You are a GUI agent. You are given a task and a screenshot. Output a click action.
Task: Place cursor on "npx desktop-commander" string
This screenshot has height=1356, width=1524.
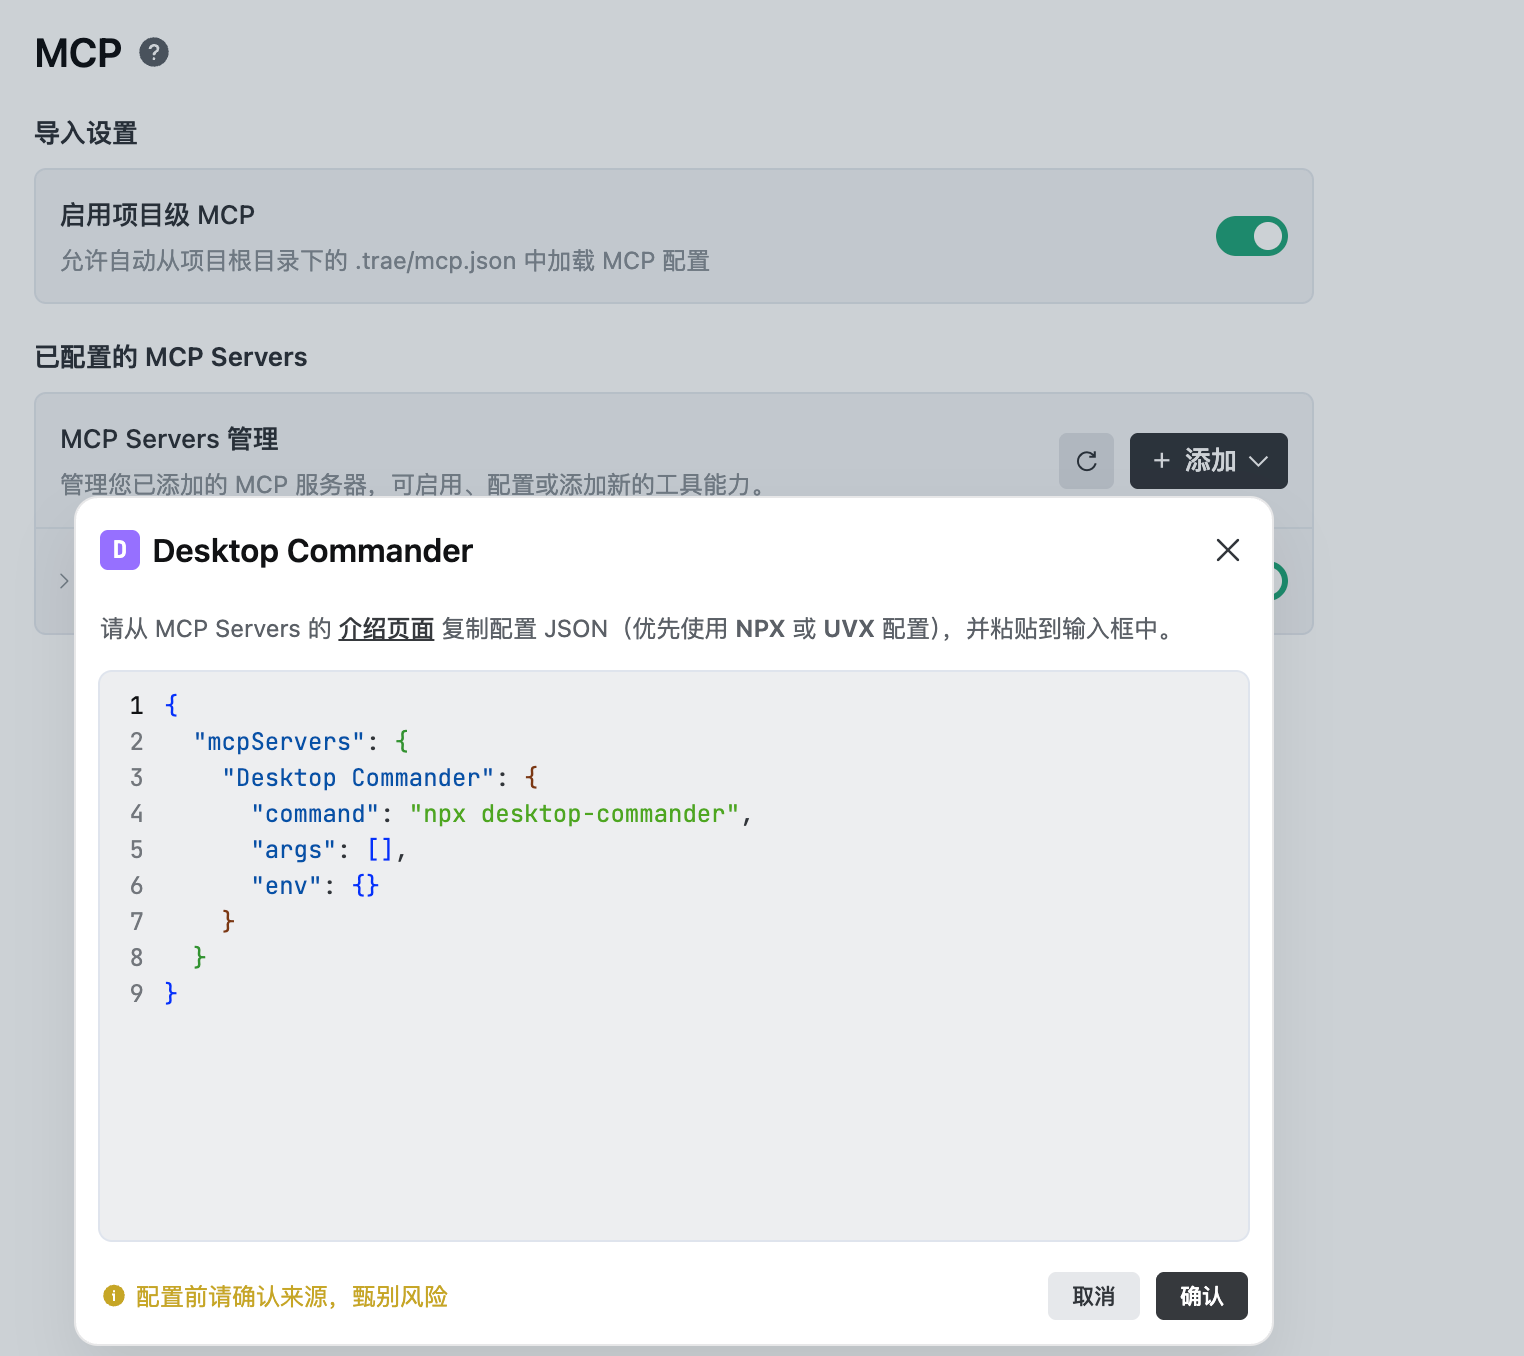coord(574,814)
